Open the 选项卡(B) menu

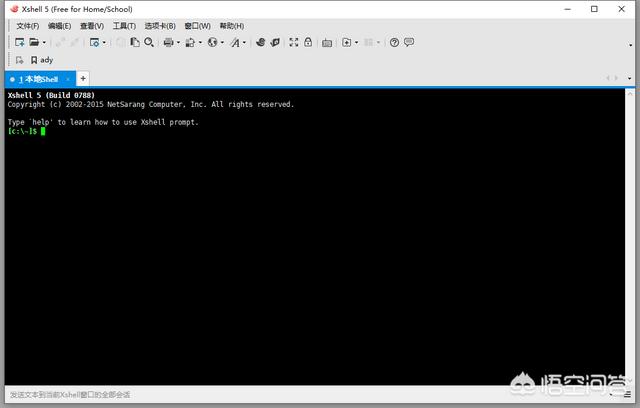point(160,26)
